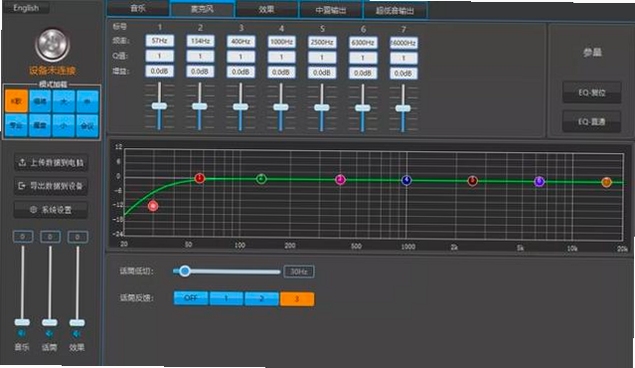Screen dimensions: 635x368
Task: Click band 1 gain 0.0dB field
Action: coord(160,71)
